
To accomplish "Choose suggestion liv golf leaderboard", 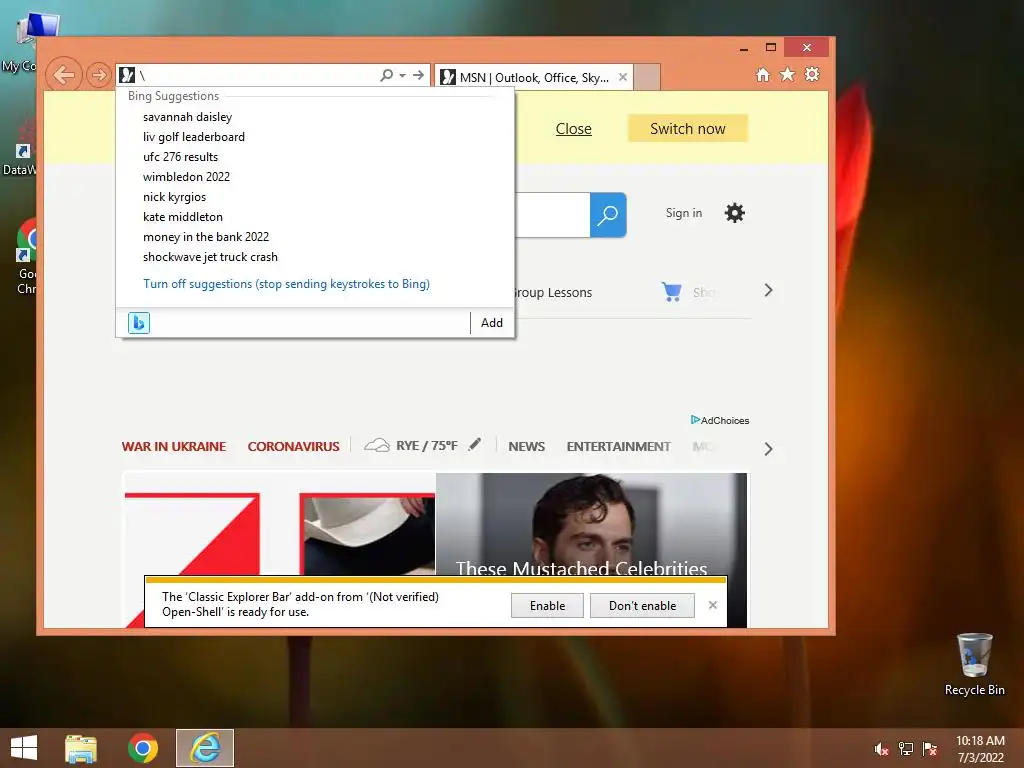I will coord(194,137).
